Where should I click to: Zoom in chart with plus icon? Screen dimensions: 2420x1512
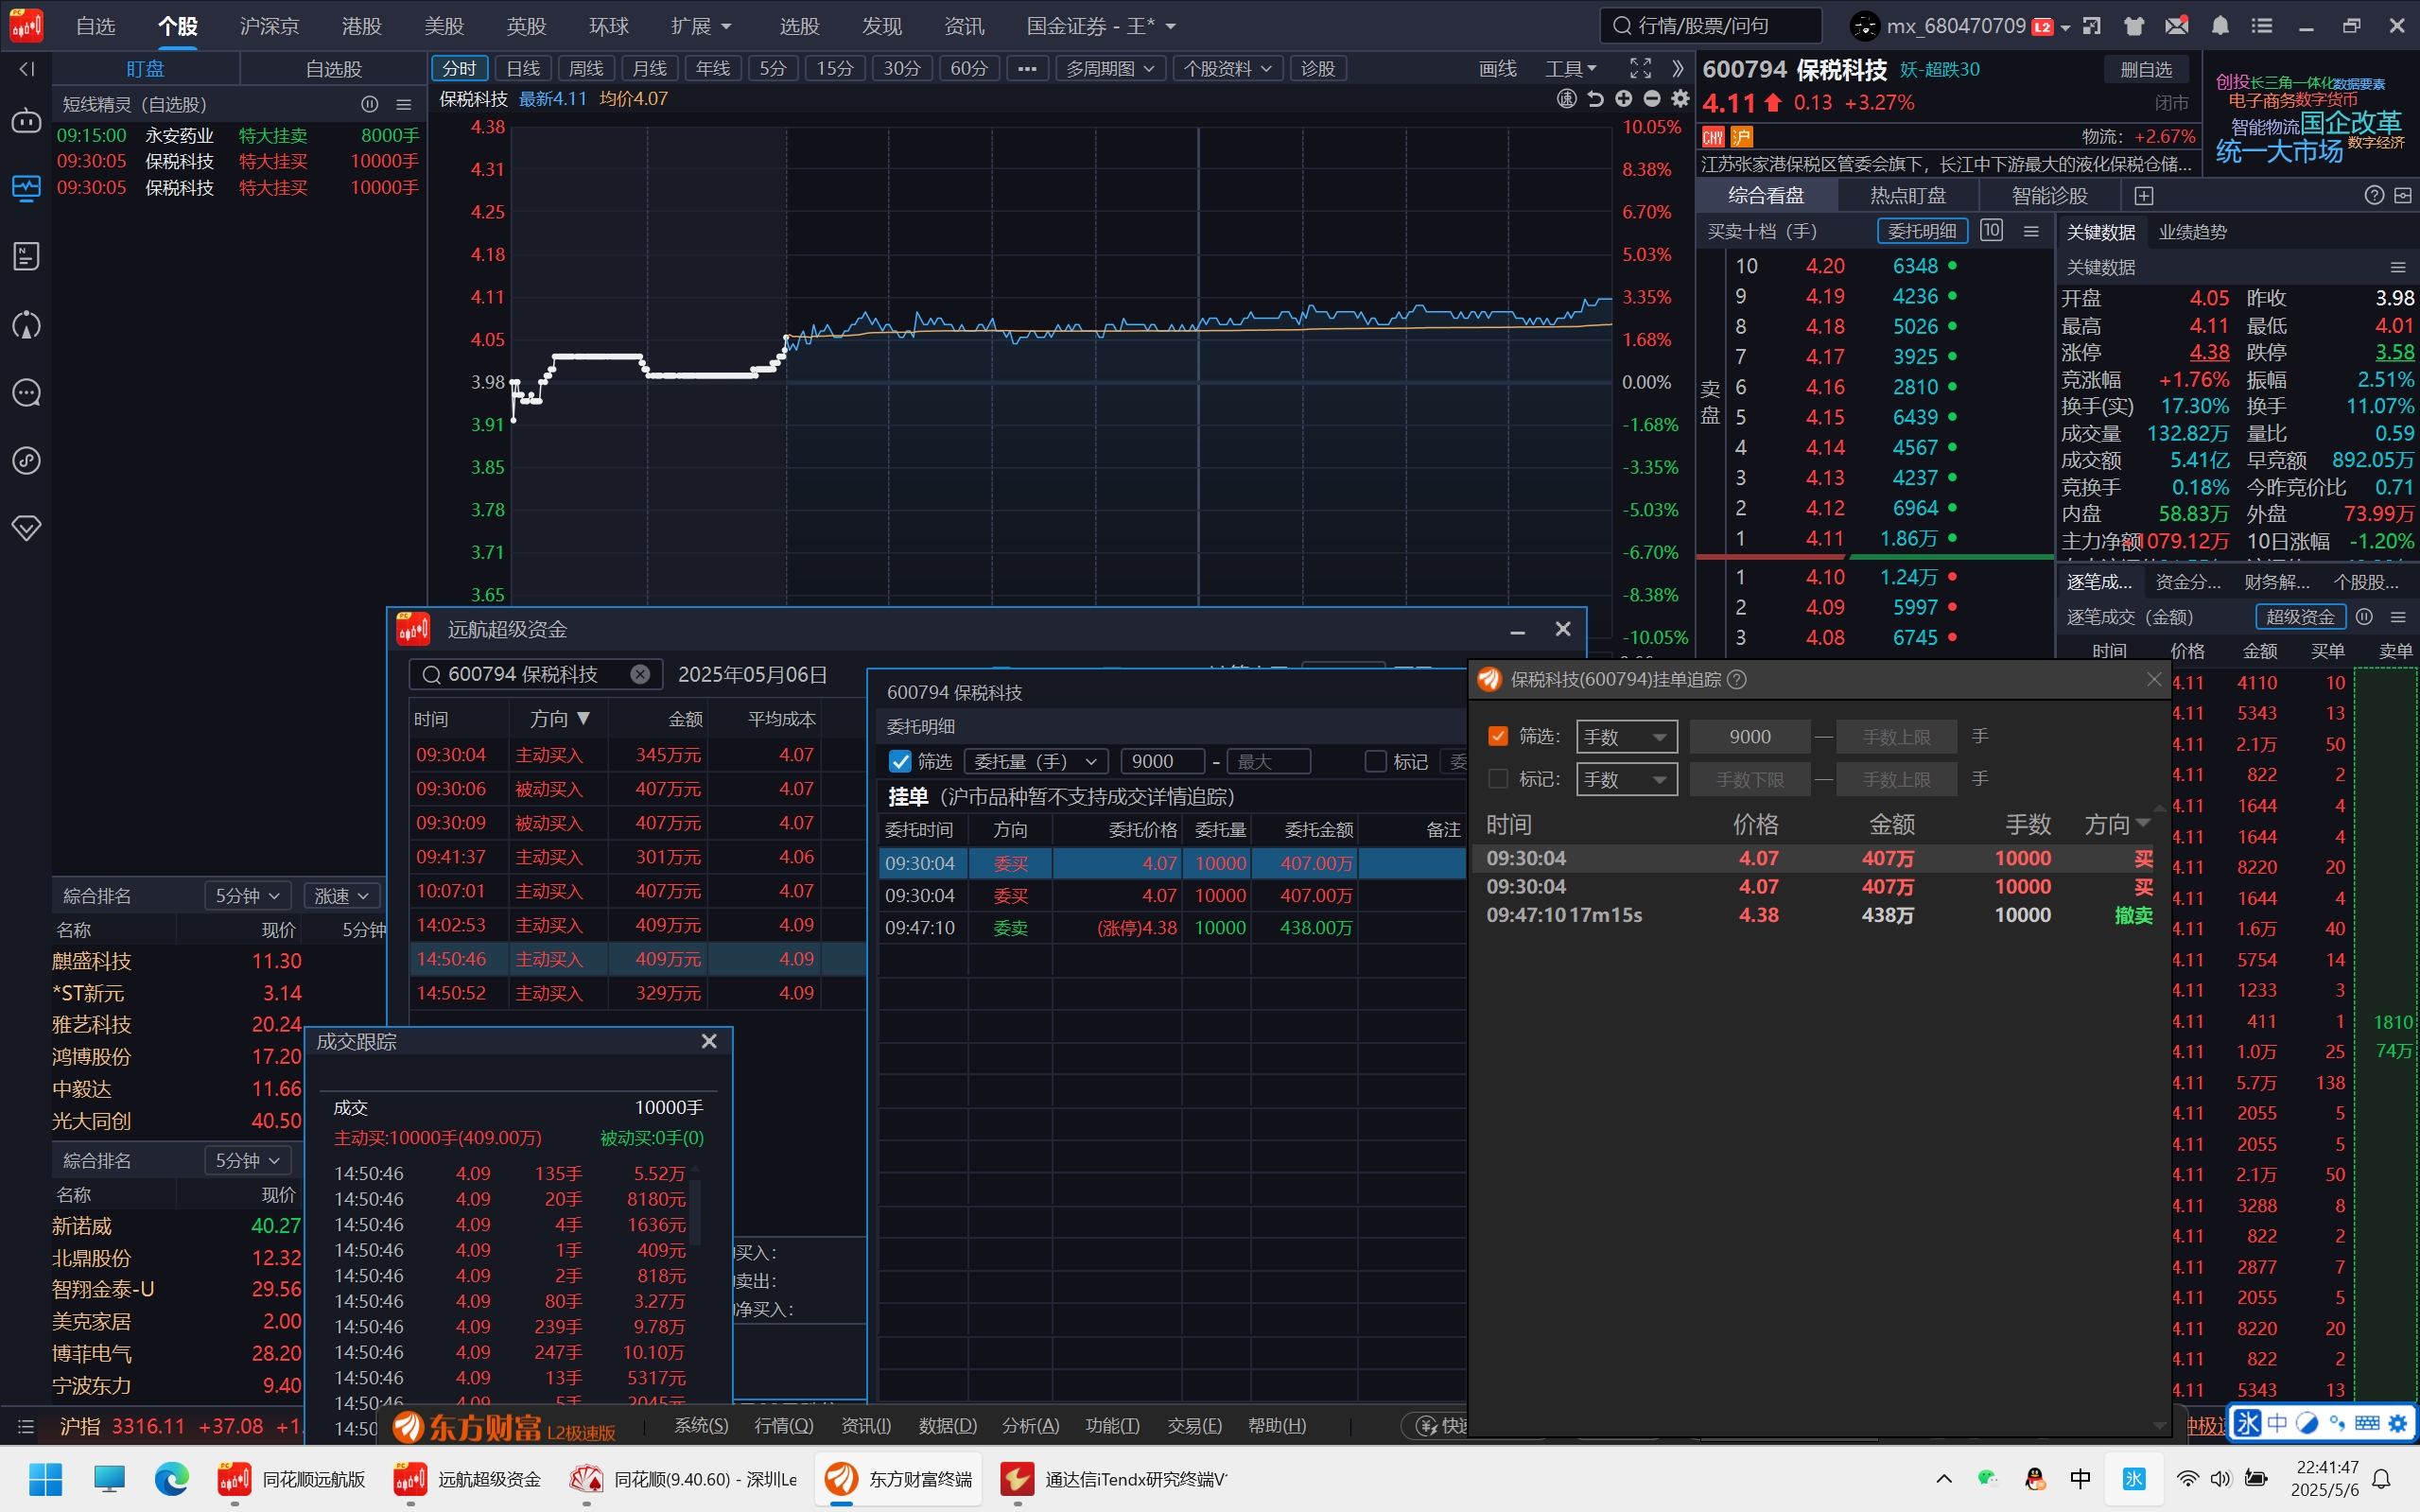(1623, 98)
